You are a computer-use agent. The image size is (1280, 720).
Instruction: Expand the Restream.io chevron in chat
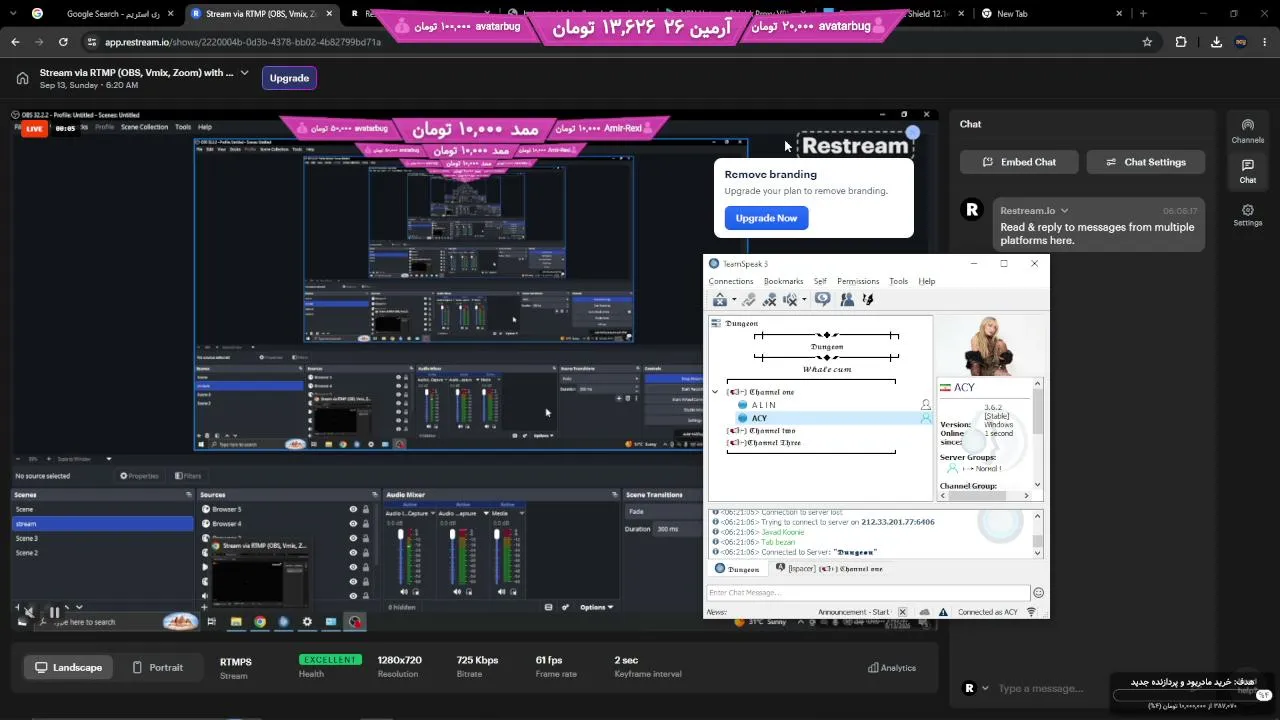click(x=1064, y=211)
